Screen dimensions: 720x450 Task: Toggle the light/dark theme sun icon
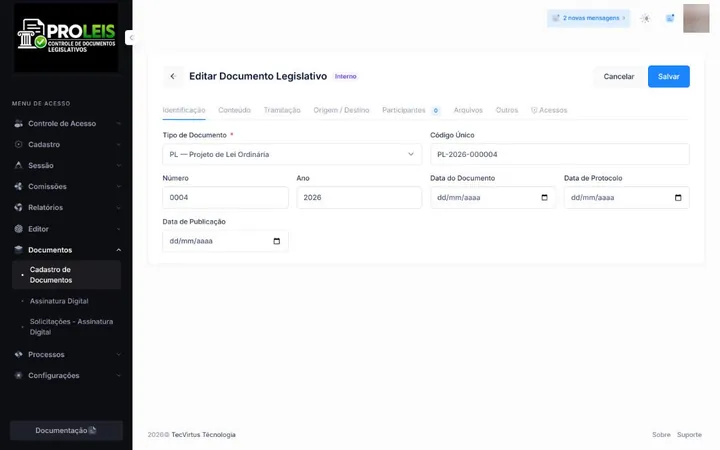click(x=646, y=18)
